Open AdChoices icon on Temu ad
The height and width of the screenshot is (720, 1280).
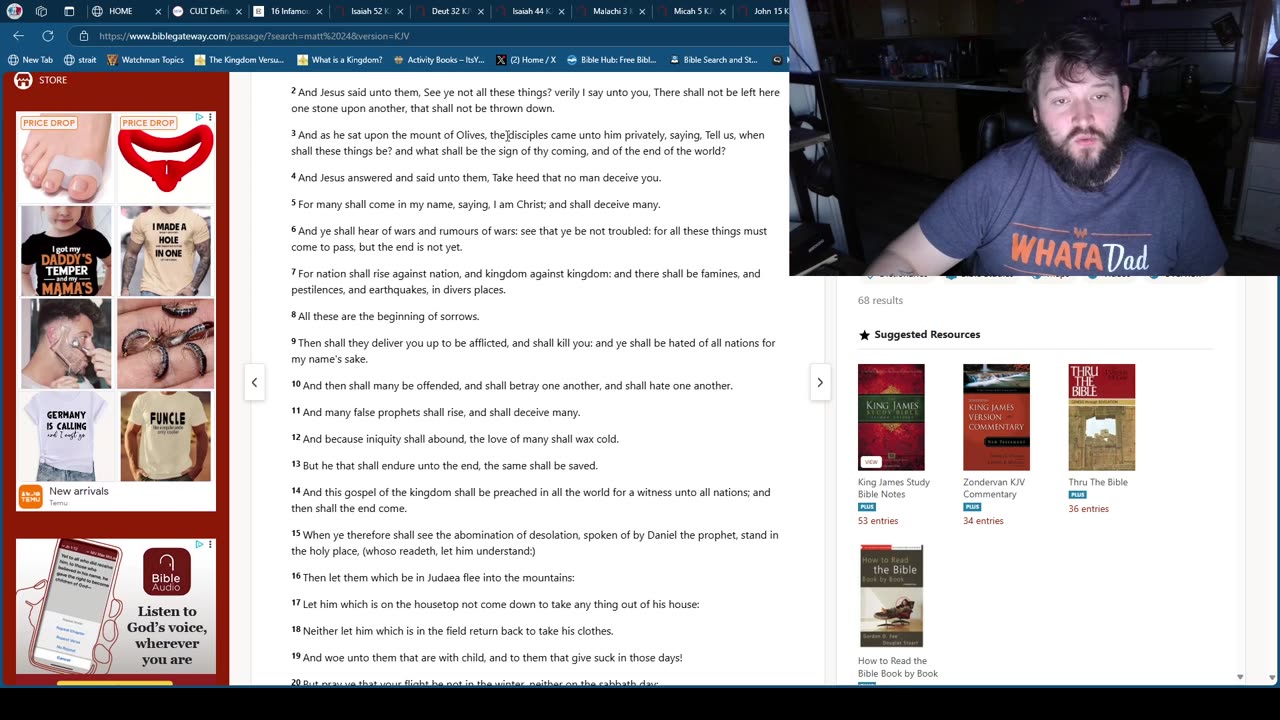pyautogui.click(x=199, y=117)
